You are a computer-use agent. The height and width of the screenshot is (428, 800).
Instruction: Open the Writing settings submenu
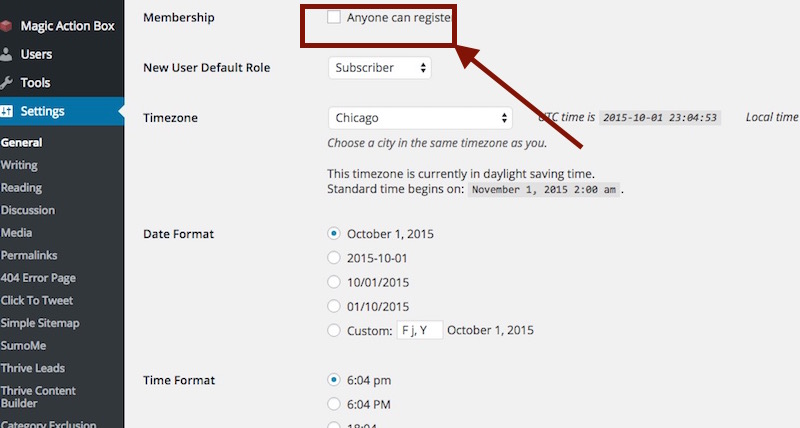click(x=19, y=165)
